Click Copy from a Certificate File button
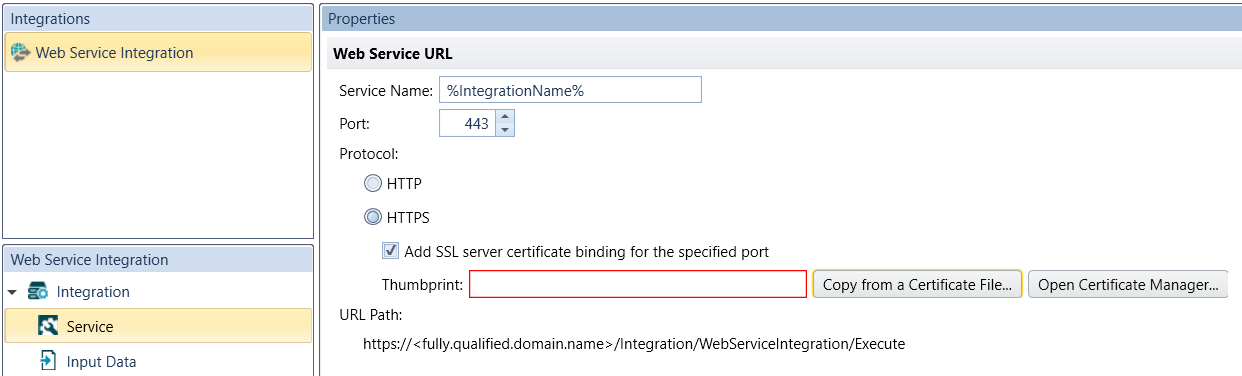The image size is (1242, 376). coord(917,285)
